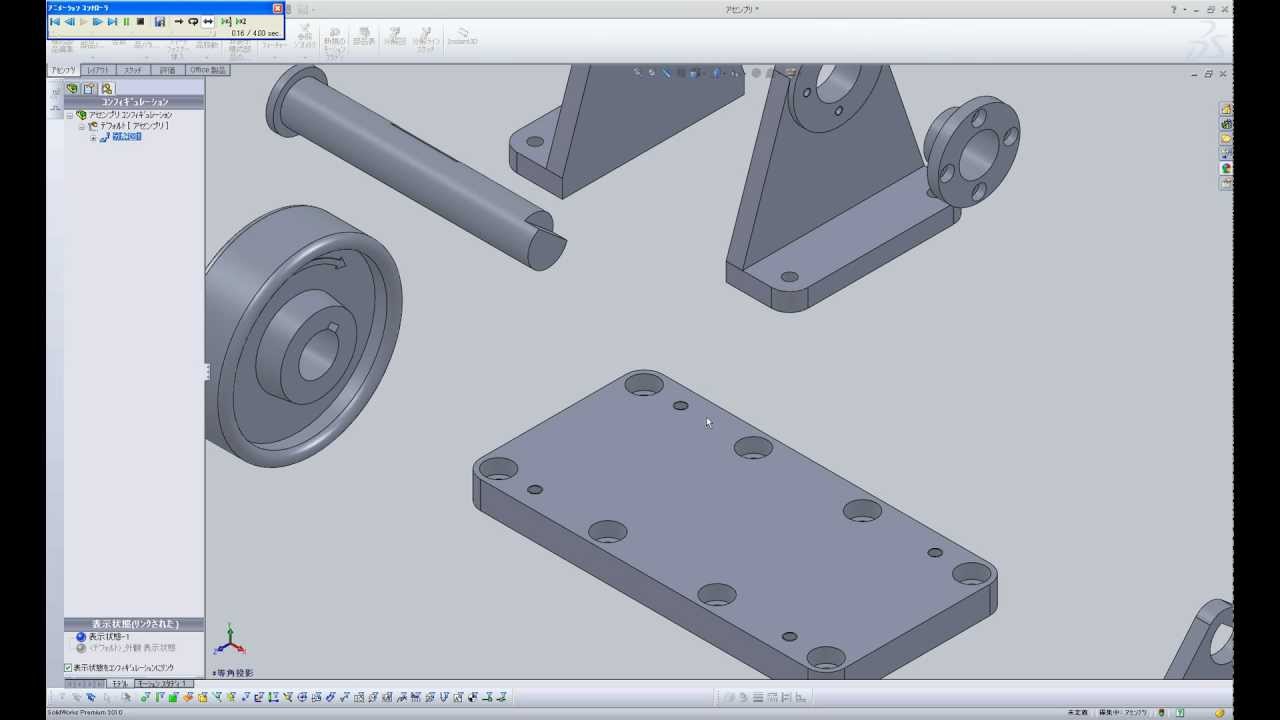Open ConfigurationManager icon tab
This screenshot has height=720, width=1280.
(x=107, y=88)
